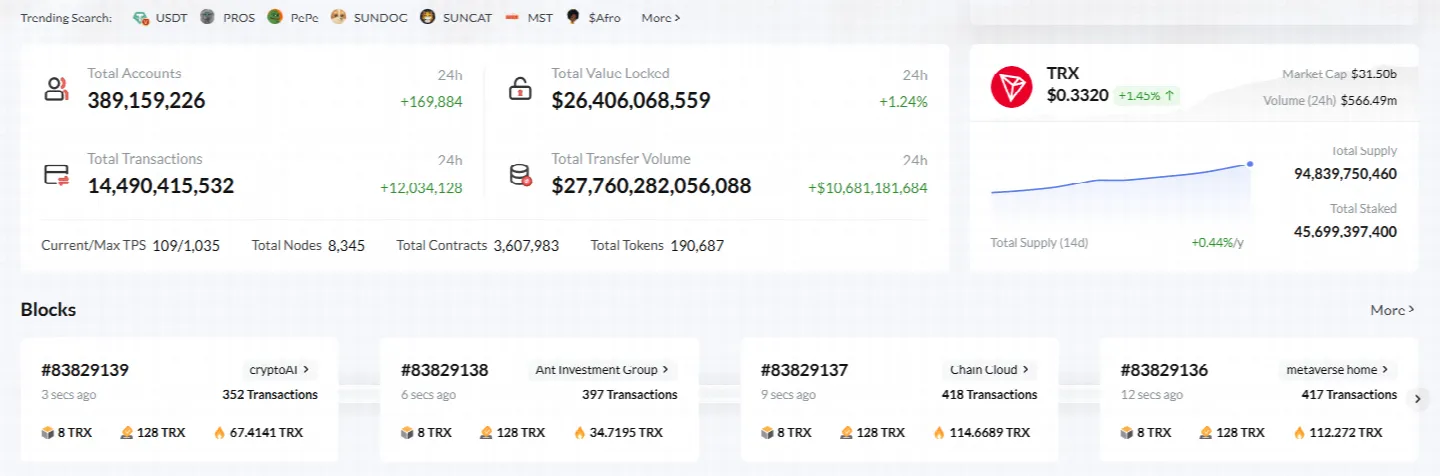Click the Total Tokens value 190,687

697,245
